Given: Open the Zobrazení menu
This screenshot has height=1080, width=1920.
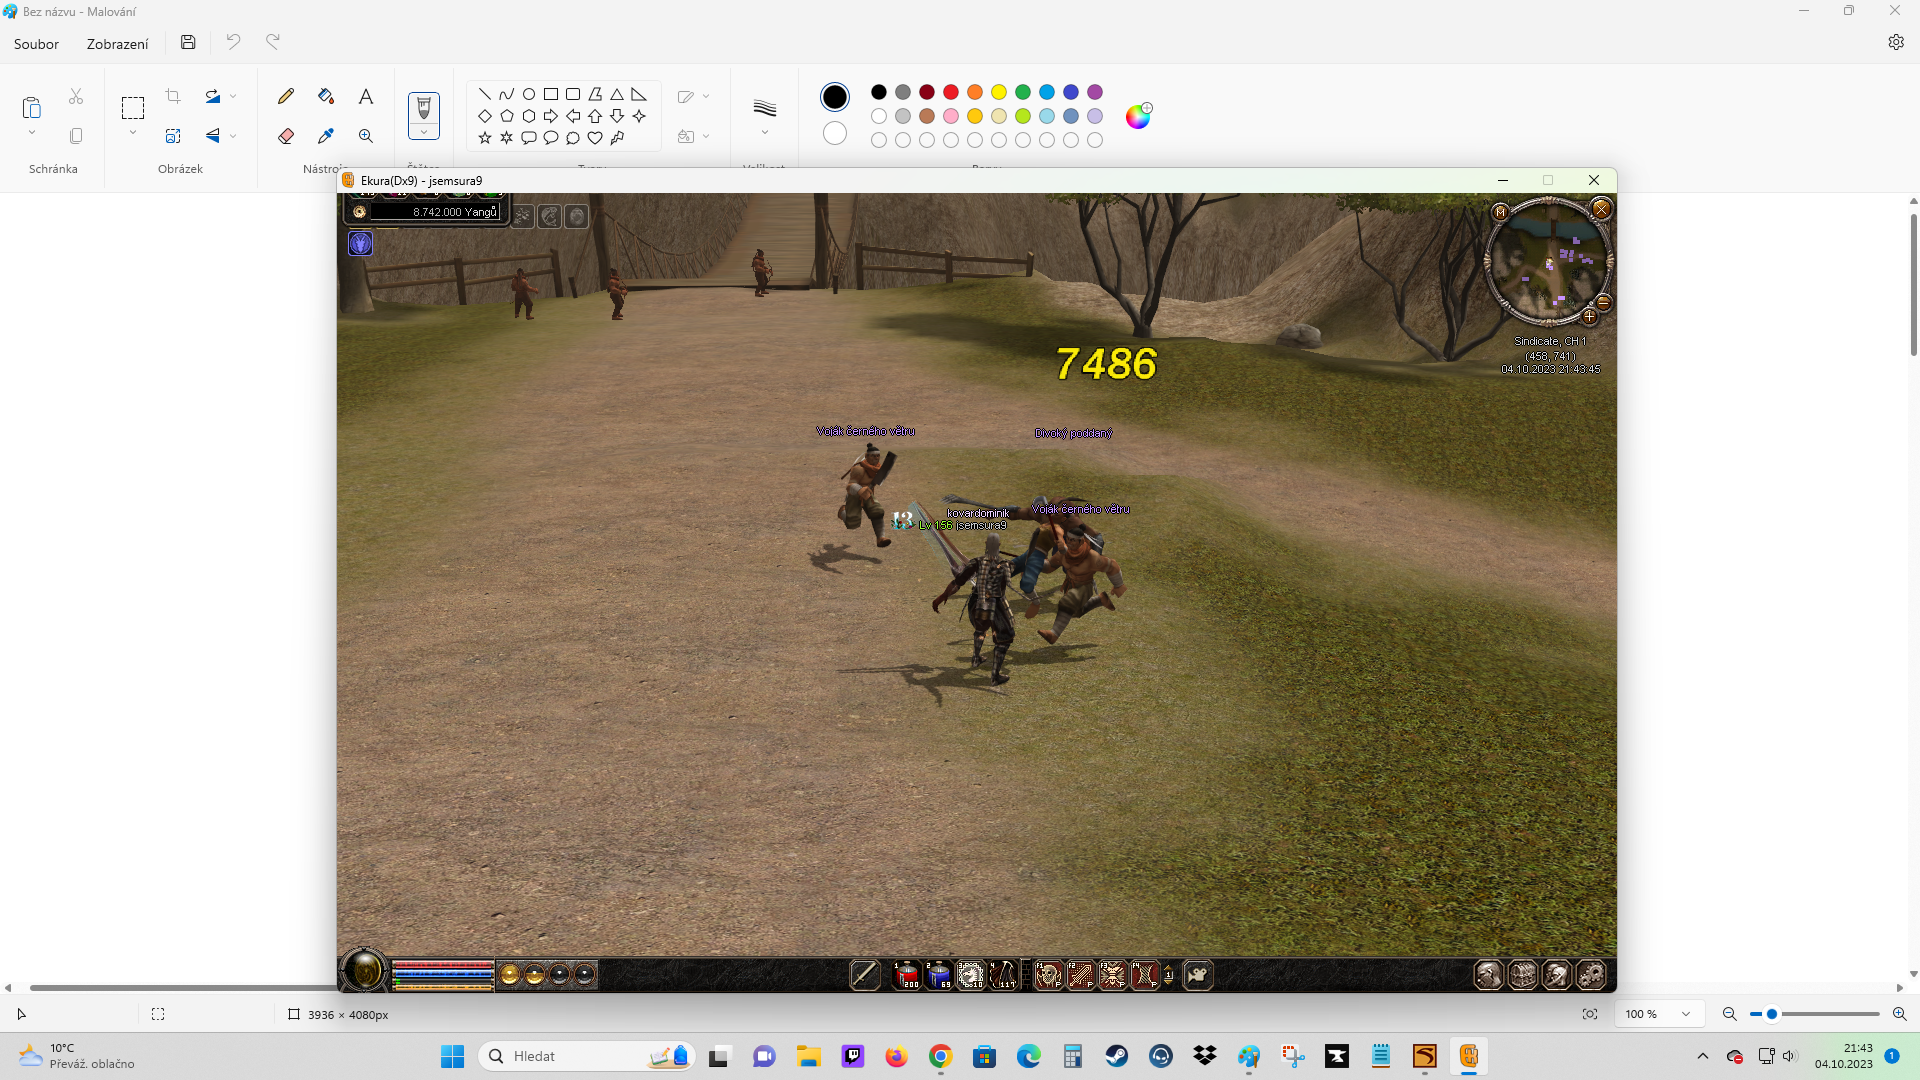Looking at the screenshot, I should pyautogui.click(x=117, y=44).
